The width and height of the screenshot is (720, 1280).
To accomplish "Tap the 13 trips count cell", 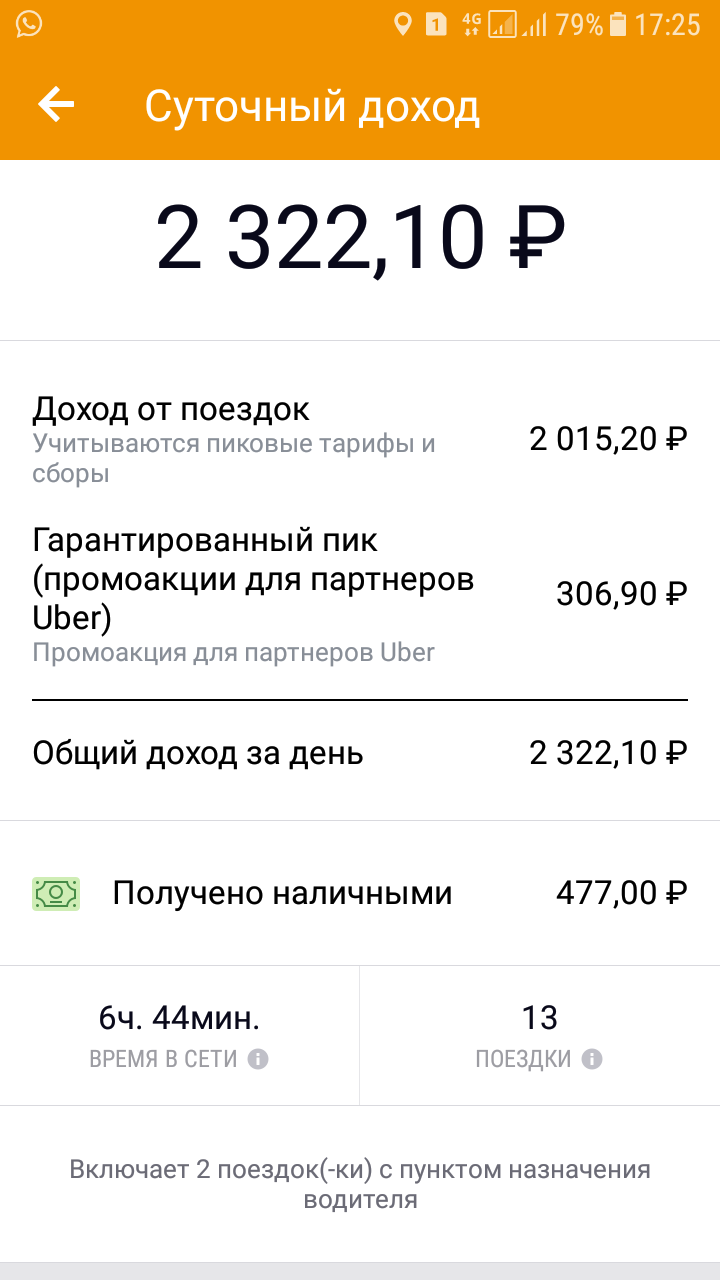I will [539, 1035].
